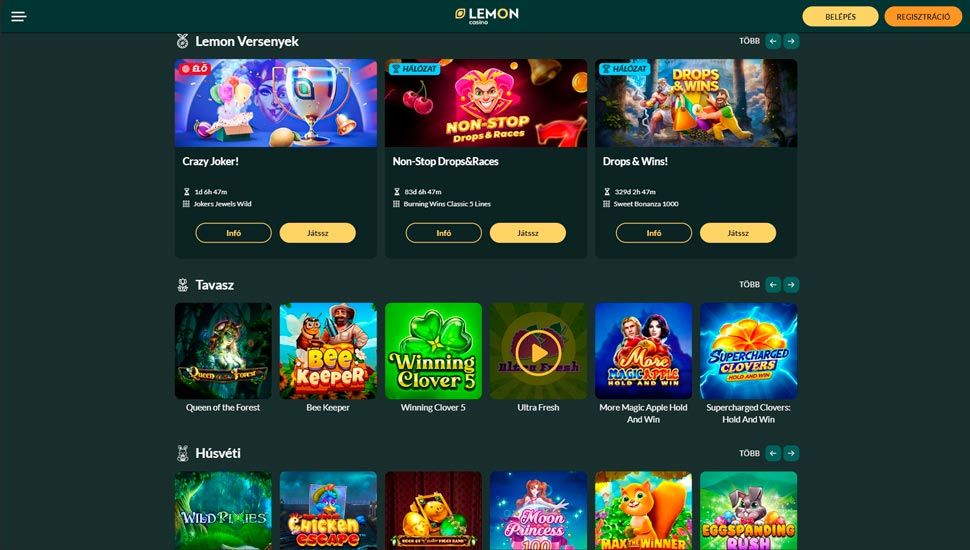Open the Moon Princess game thumbnail
The width and height of the screenshot is (970, 550).
coord(538,510)
